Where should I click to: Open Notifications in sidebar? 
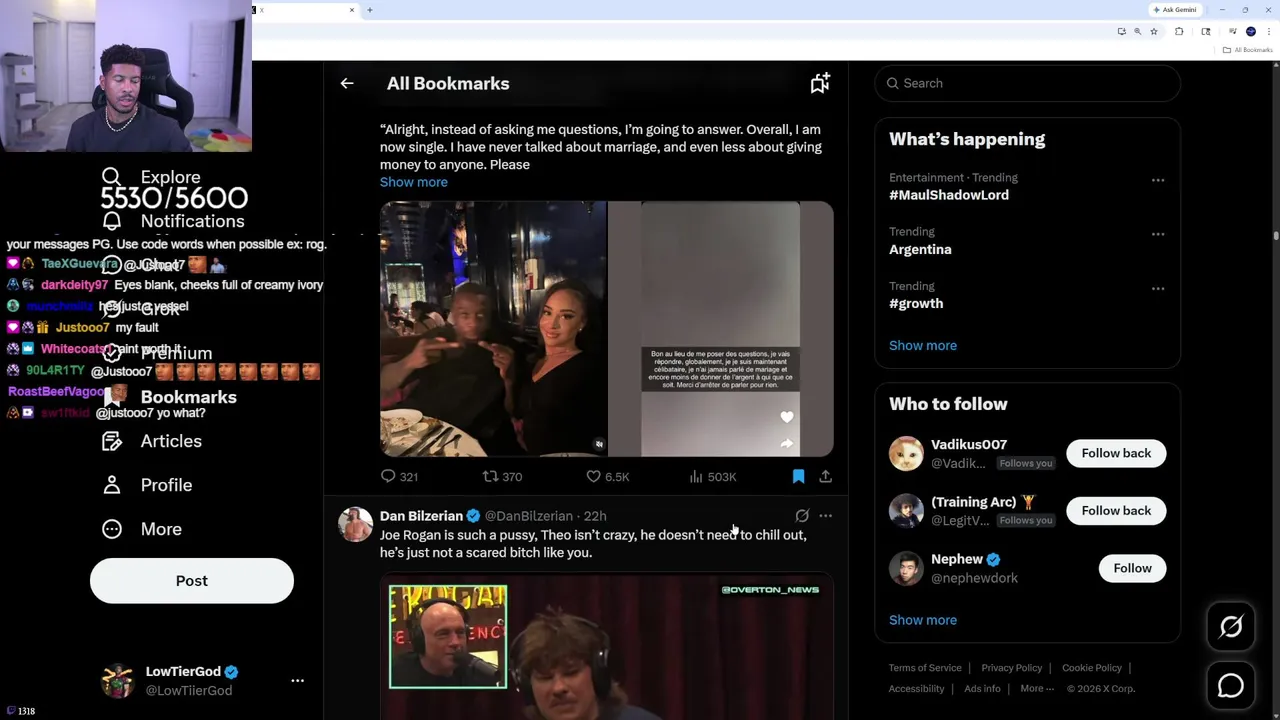(174, 221)
